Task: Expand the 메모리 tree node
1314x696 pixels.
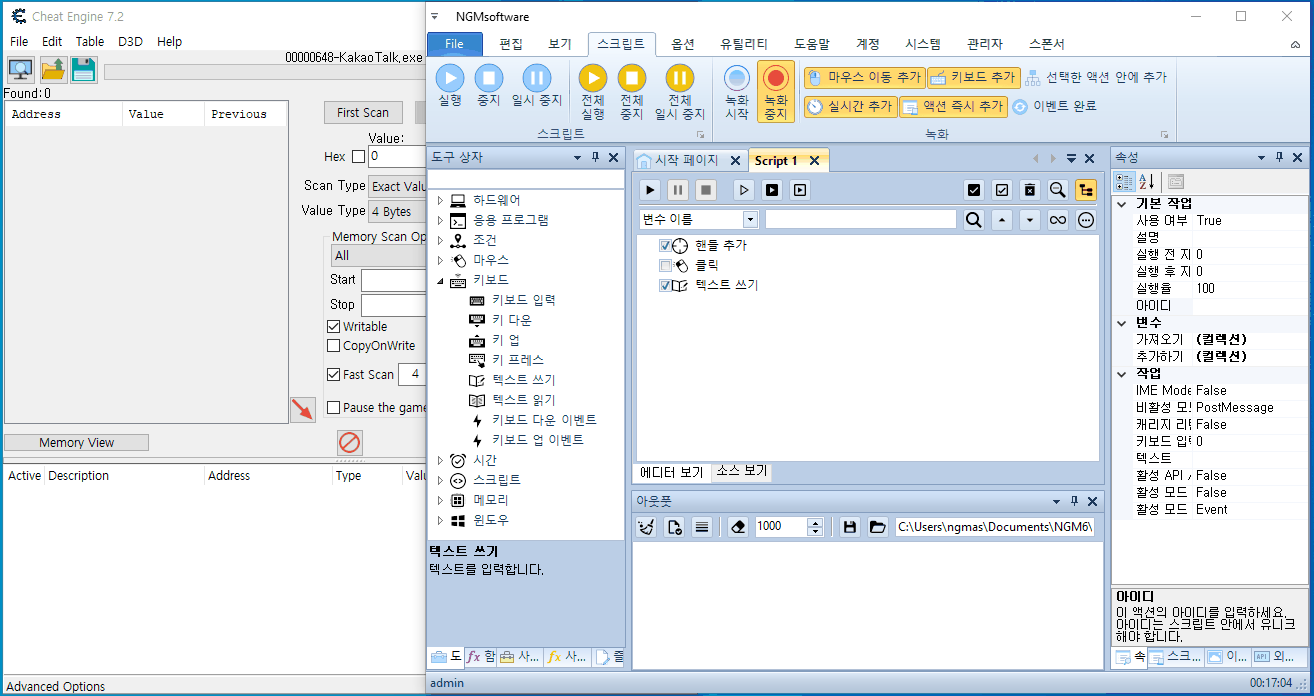Action: point(439,501)
